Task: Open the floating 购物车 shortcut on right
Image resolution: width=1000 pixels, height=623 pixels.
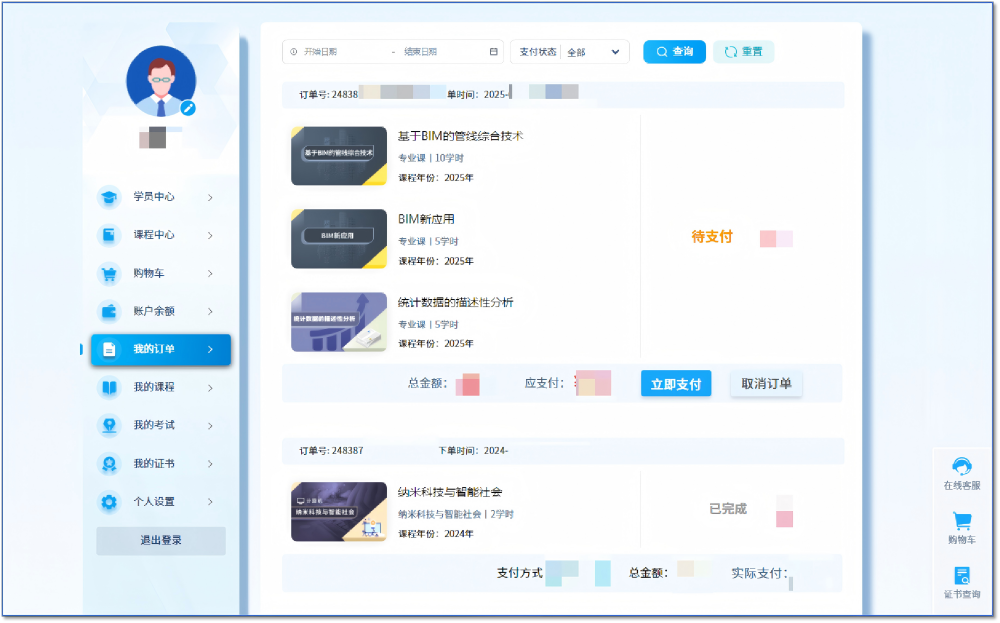Action: pos(962,522)
